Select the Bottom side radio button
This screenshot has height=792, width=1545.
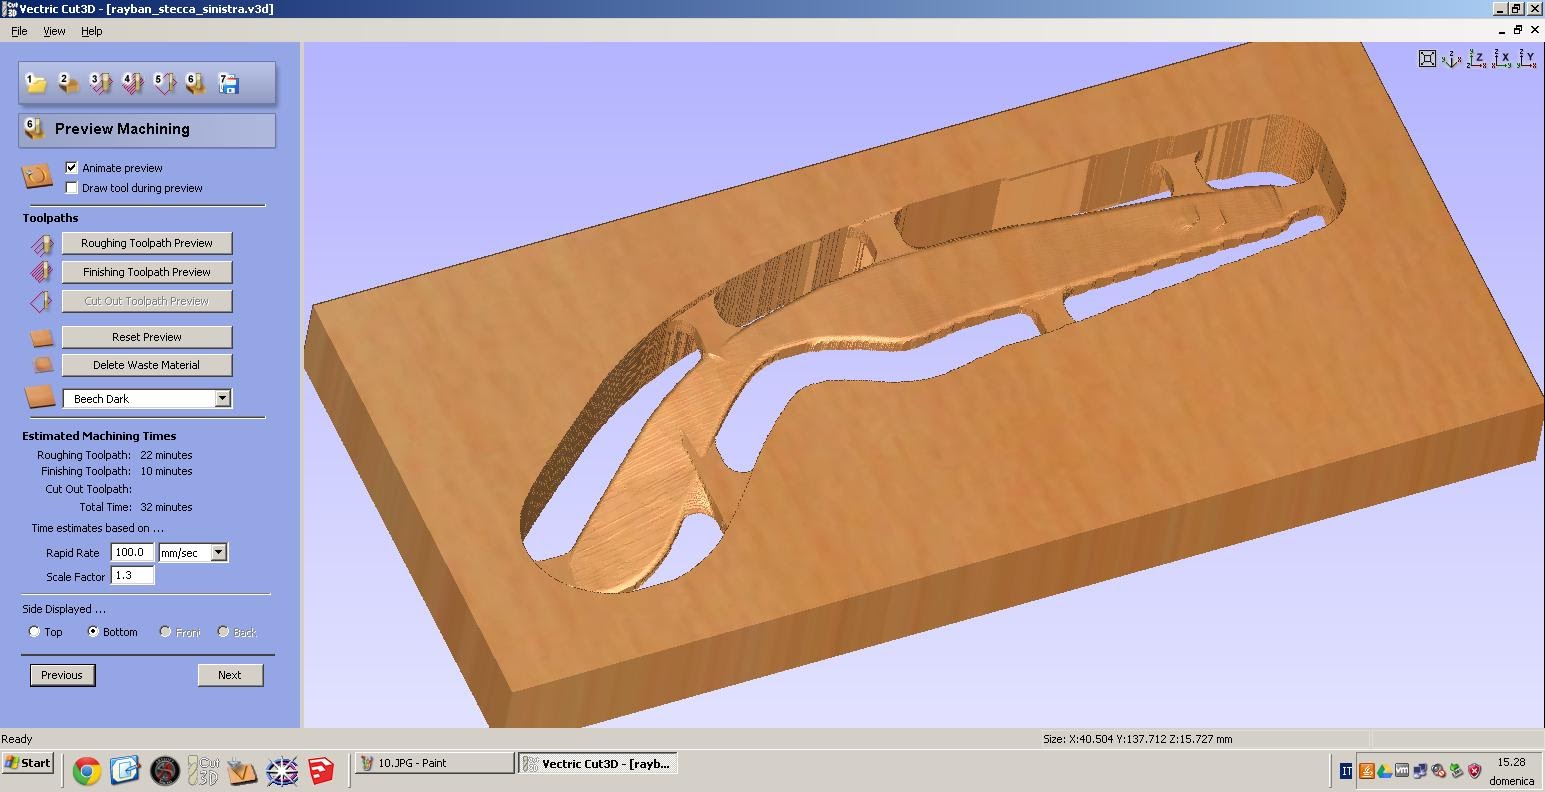pos(93,632)
